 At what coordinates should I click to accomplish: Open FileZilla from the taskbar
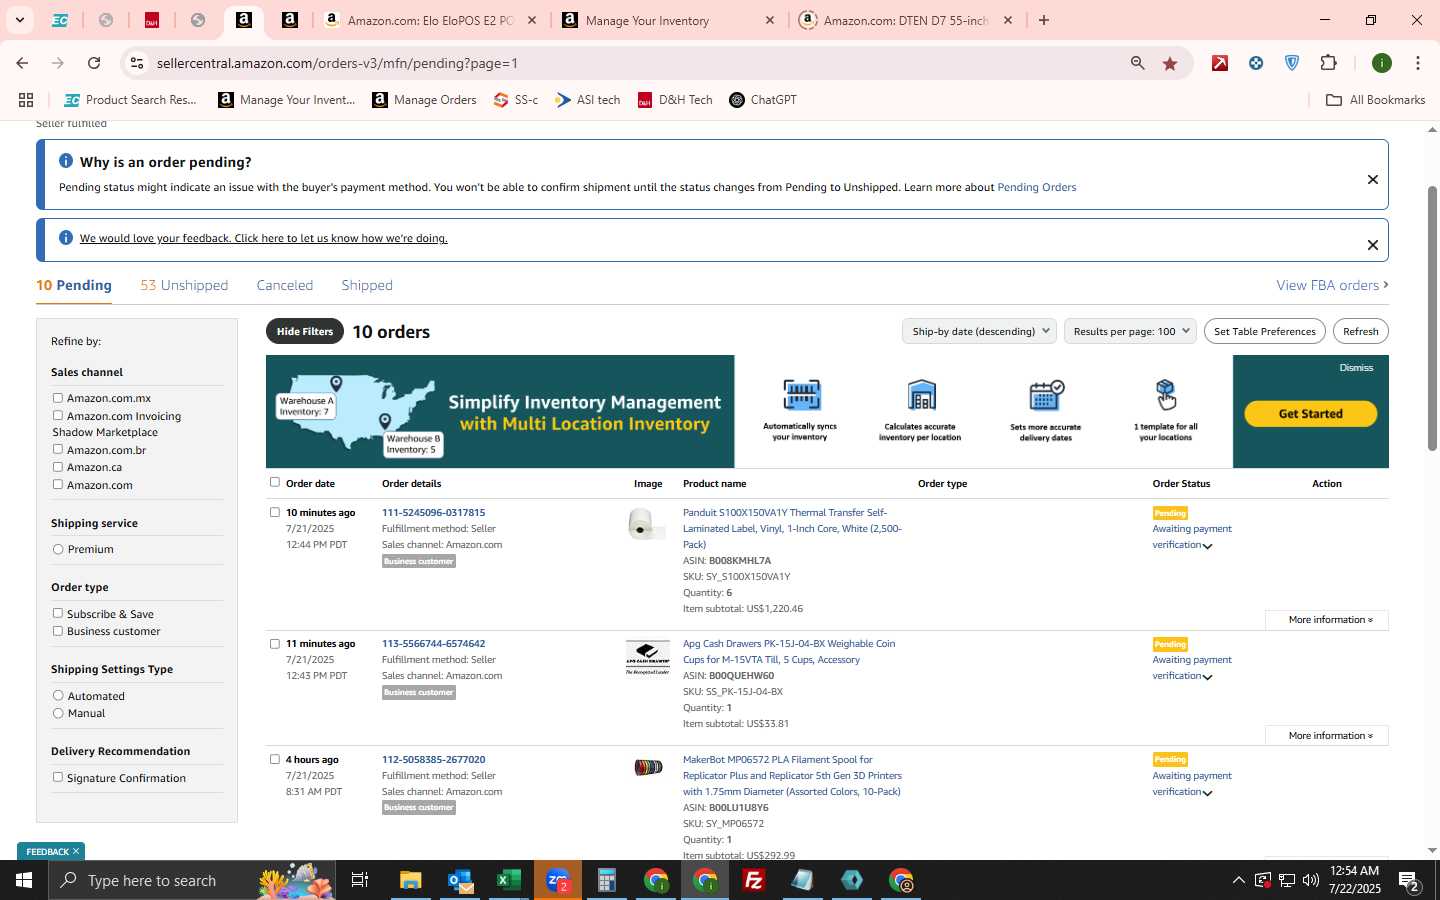coord(754,880)
